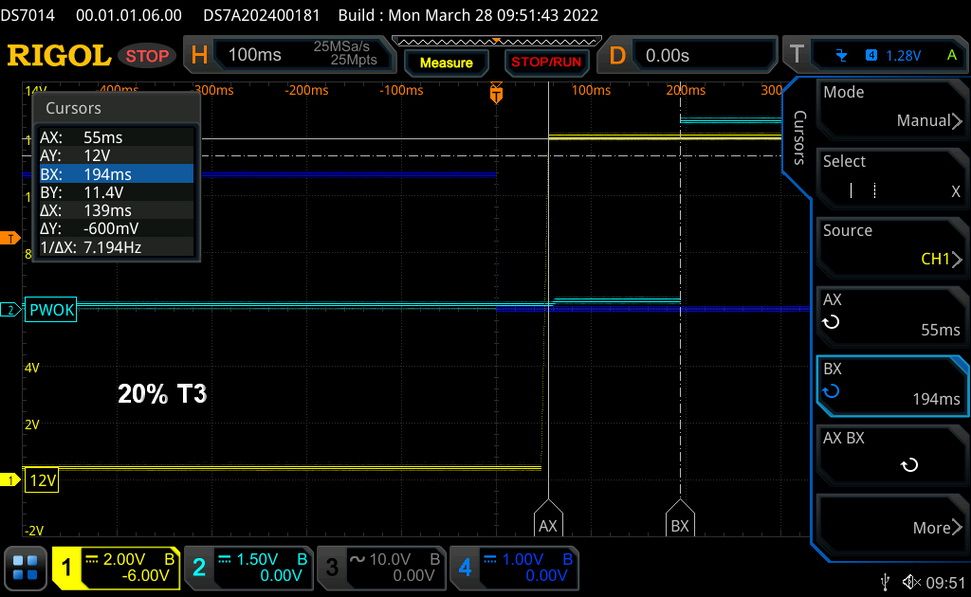Toggle channel 2 badge
The width and height of the screenshot is (971, 597).
click(x=199, y=568)
